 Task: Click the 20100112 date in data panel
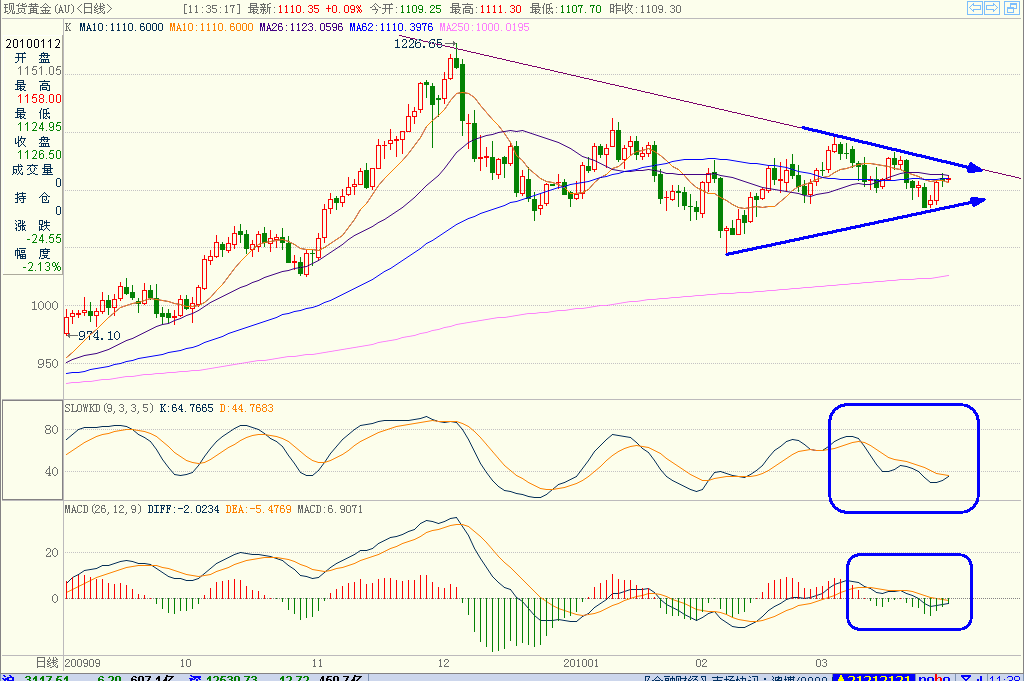(33, 44)
